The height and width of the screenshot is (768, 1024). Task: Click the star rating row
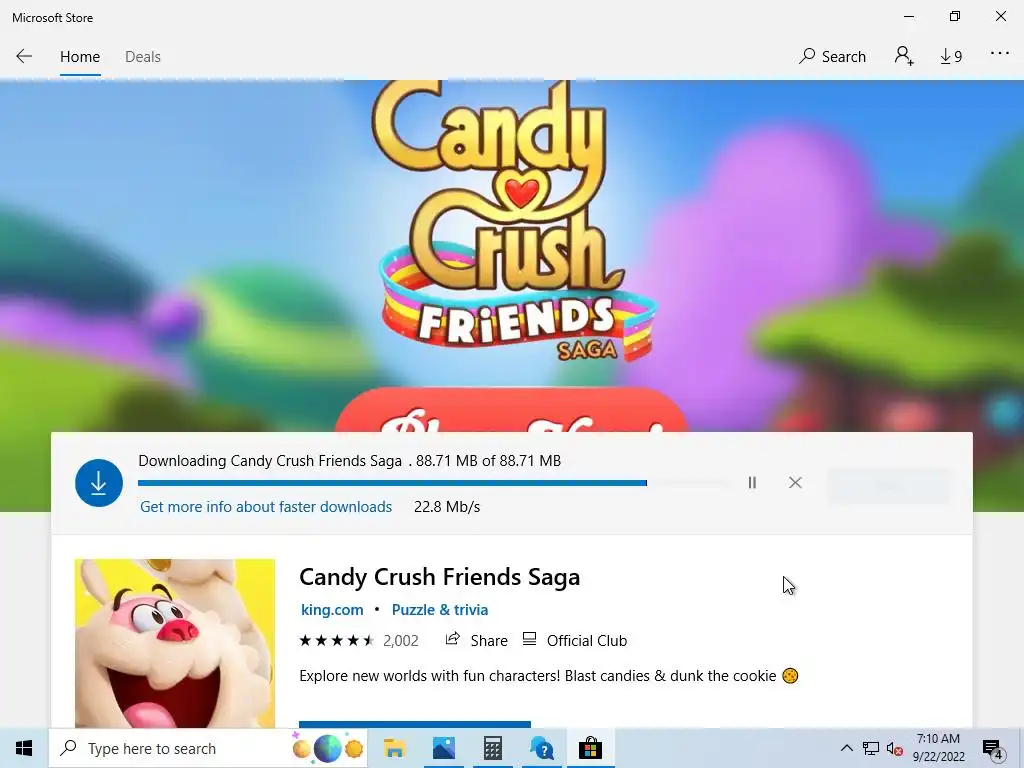[336, 641]
